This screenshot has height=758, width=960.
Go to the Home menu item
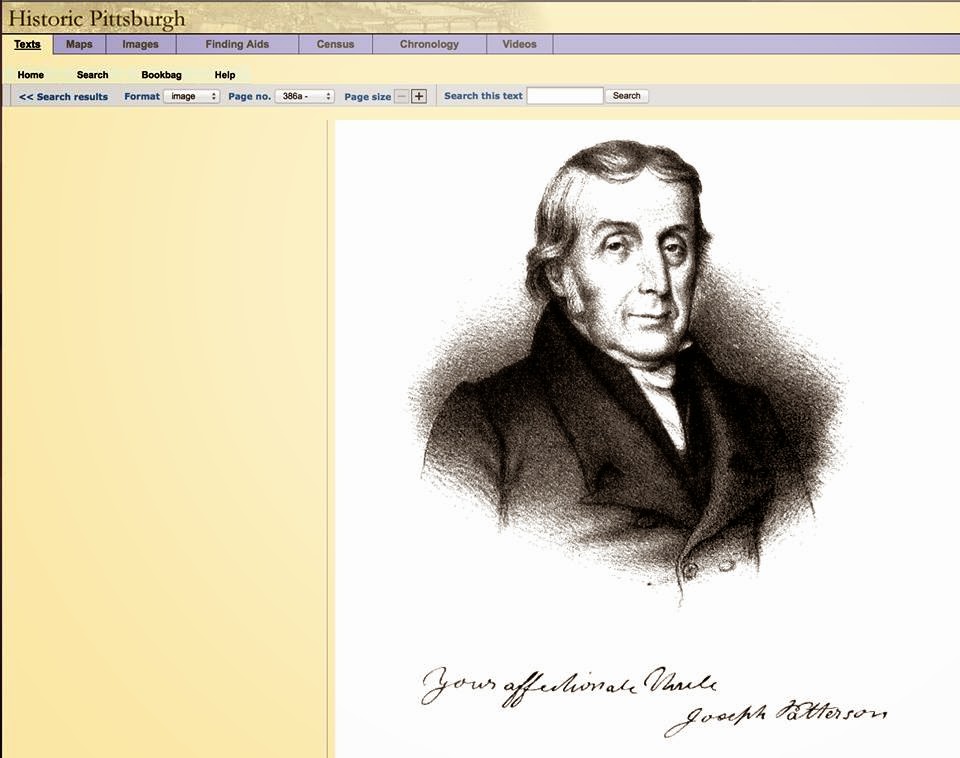[31, 75]
